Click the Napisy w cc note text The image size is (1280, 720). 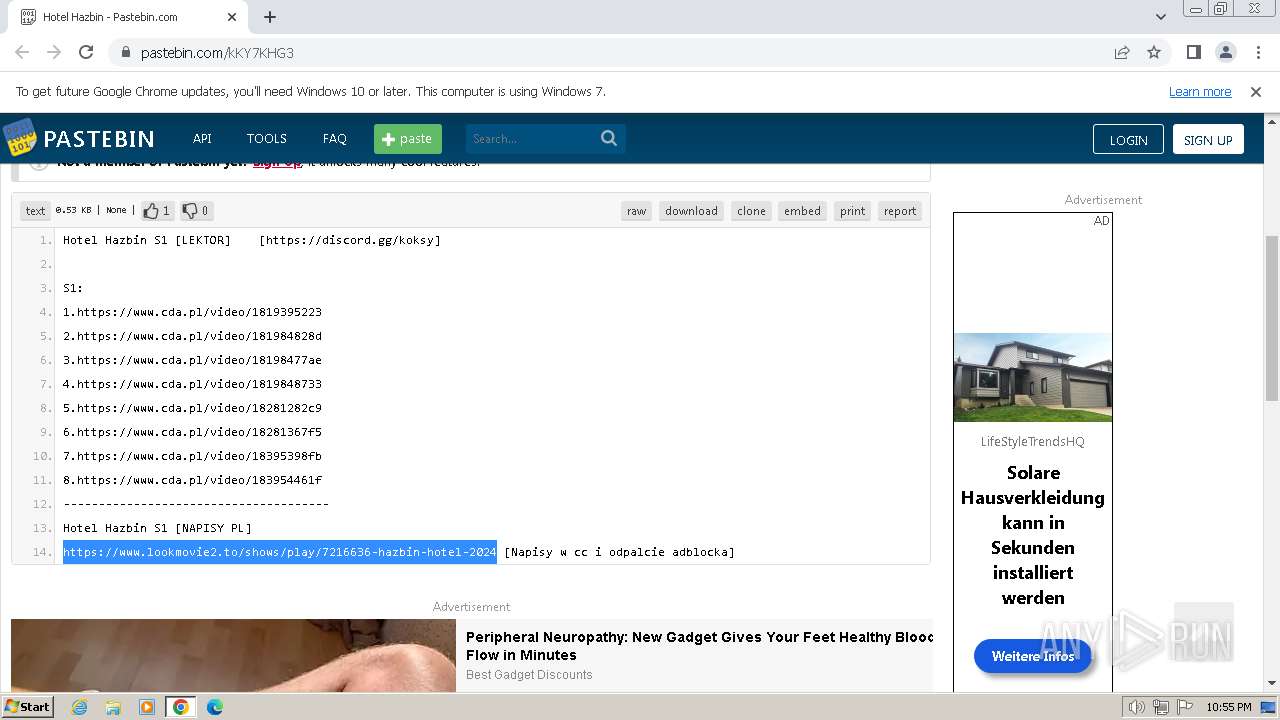click(619, 552)
